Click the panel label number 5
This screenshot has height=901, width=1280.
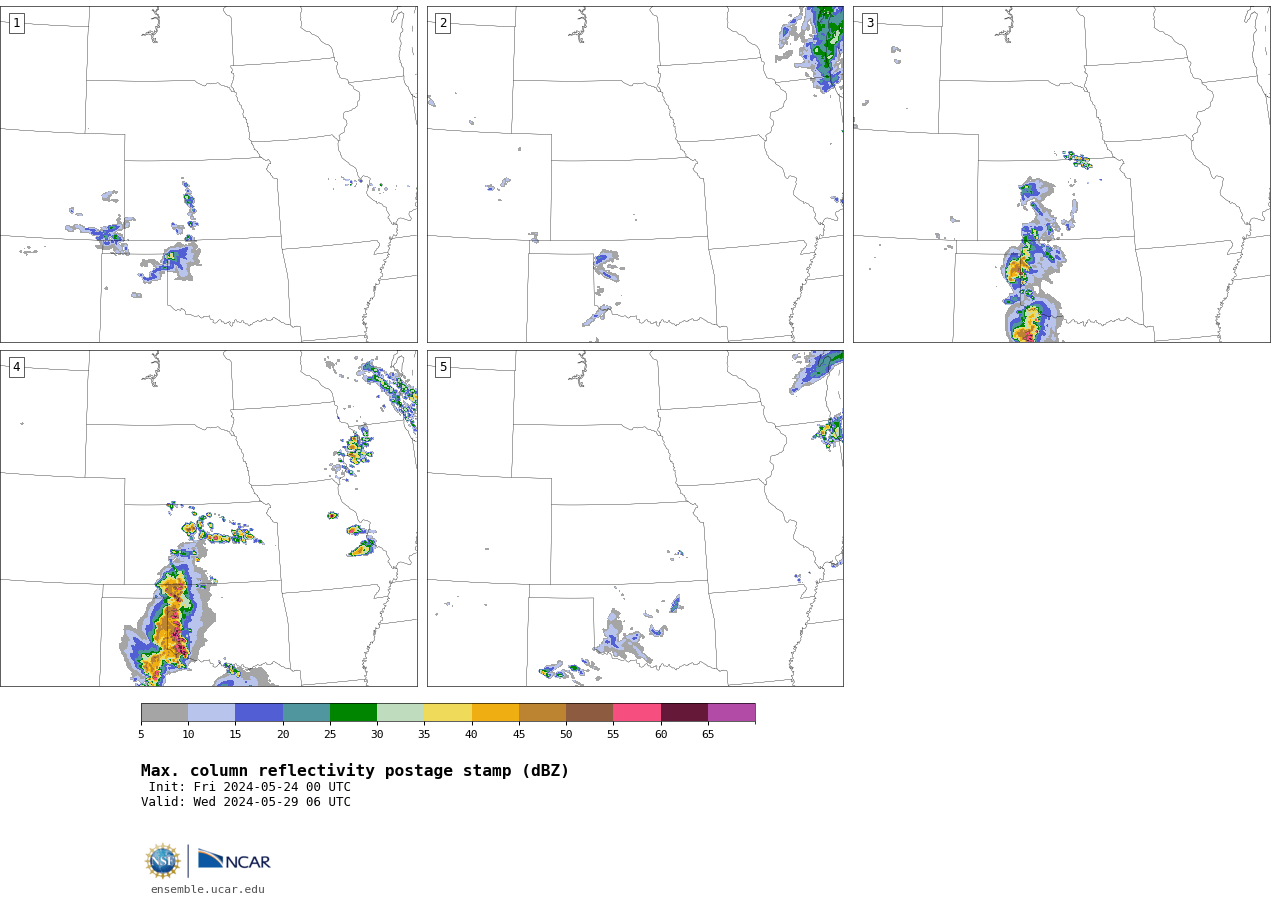[x=443, y=367]
